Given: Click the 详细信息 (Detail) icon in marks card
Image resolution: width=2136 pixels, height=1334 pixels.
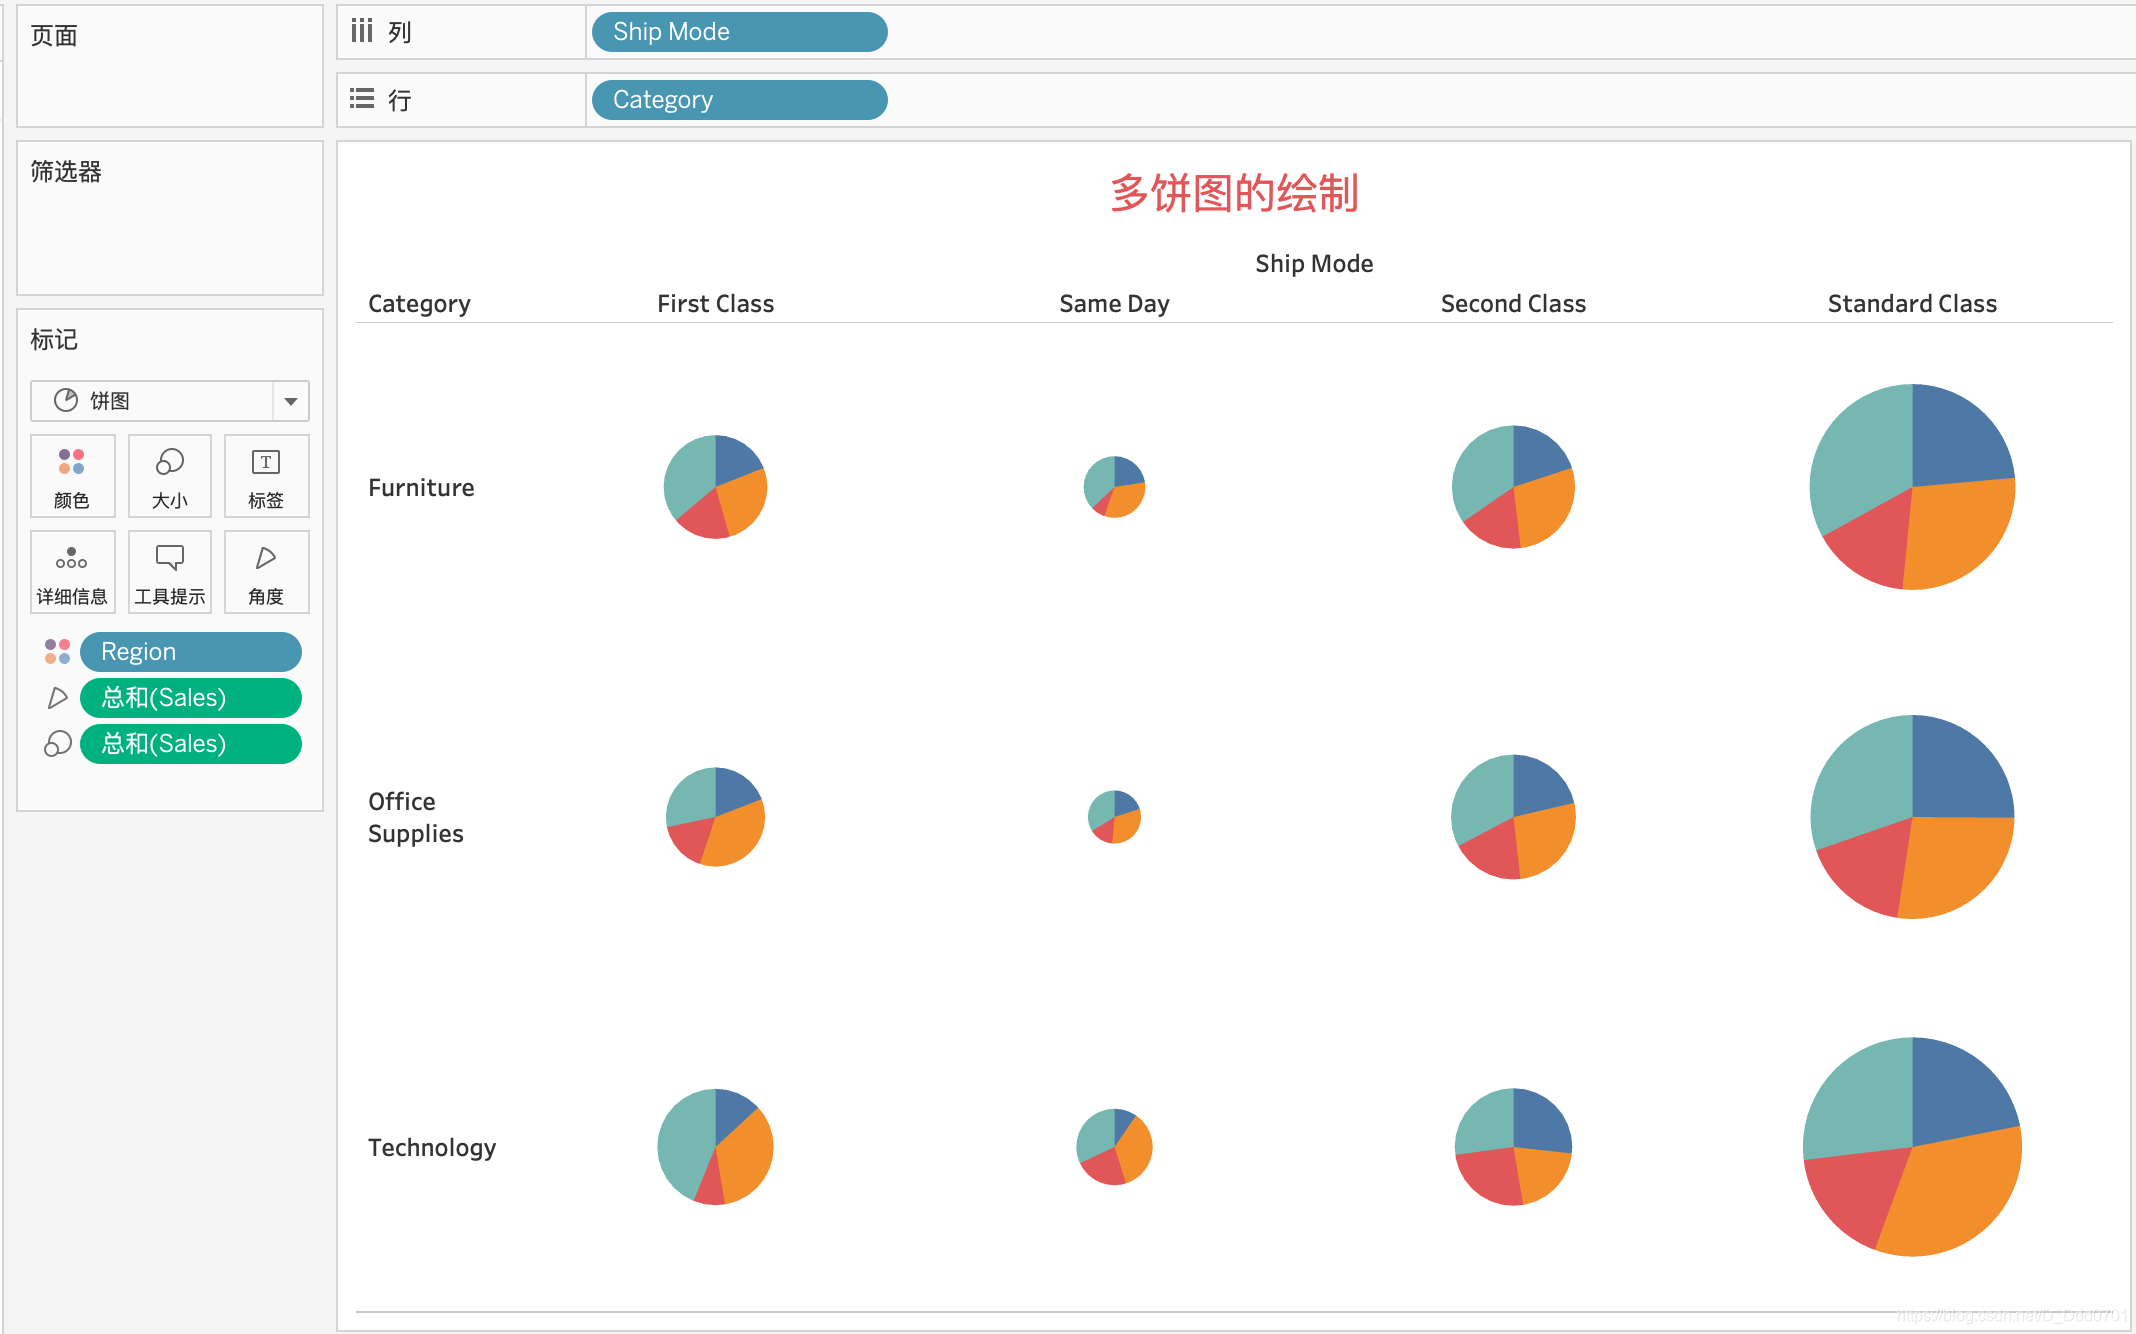Looking at the screenshot, I should tap(71, 570).
